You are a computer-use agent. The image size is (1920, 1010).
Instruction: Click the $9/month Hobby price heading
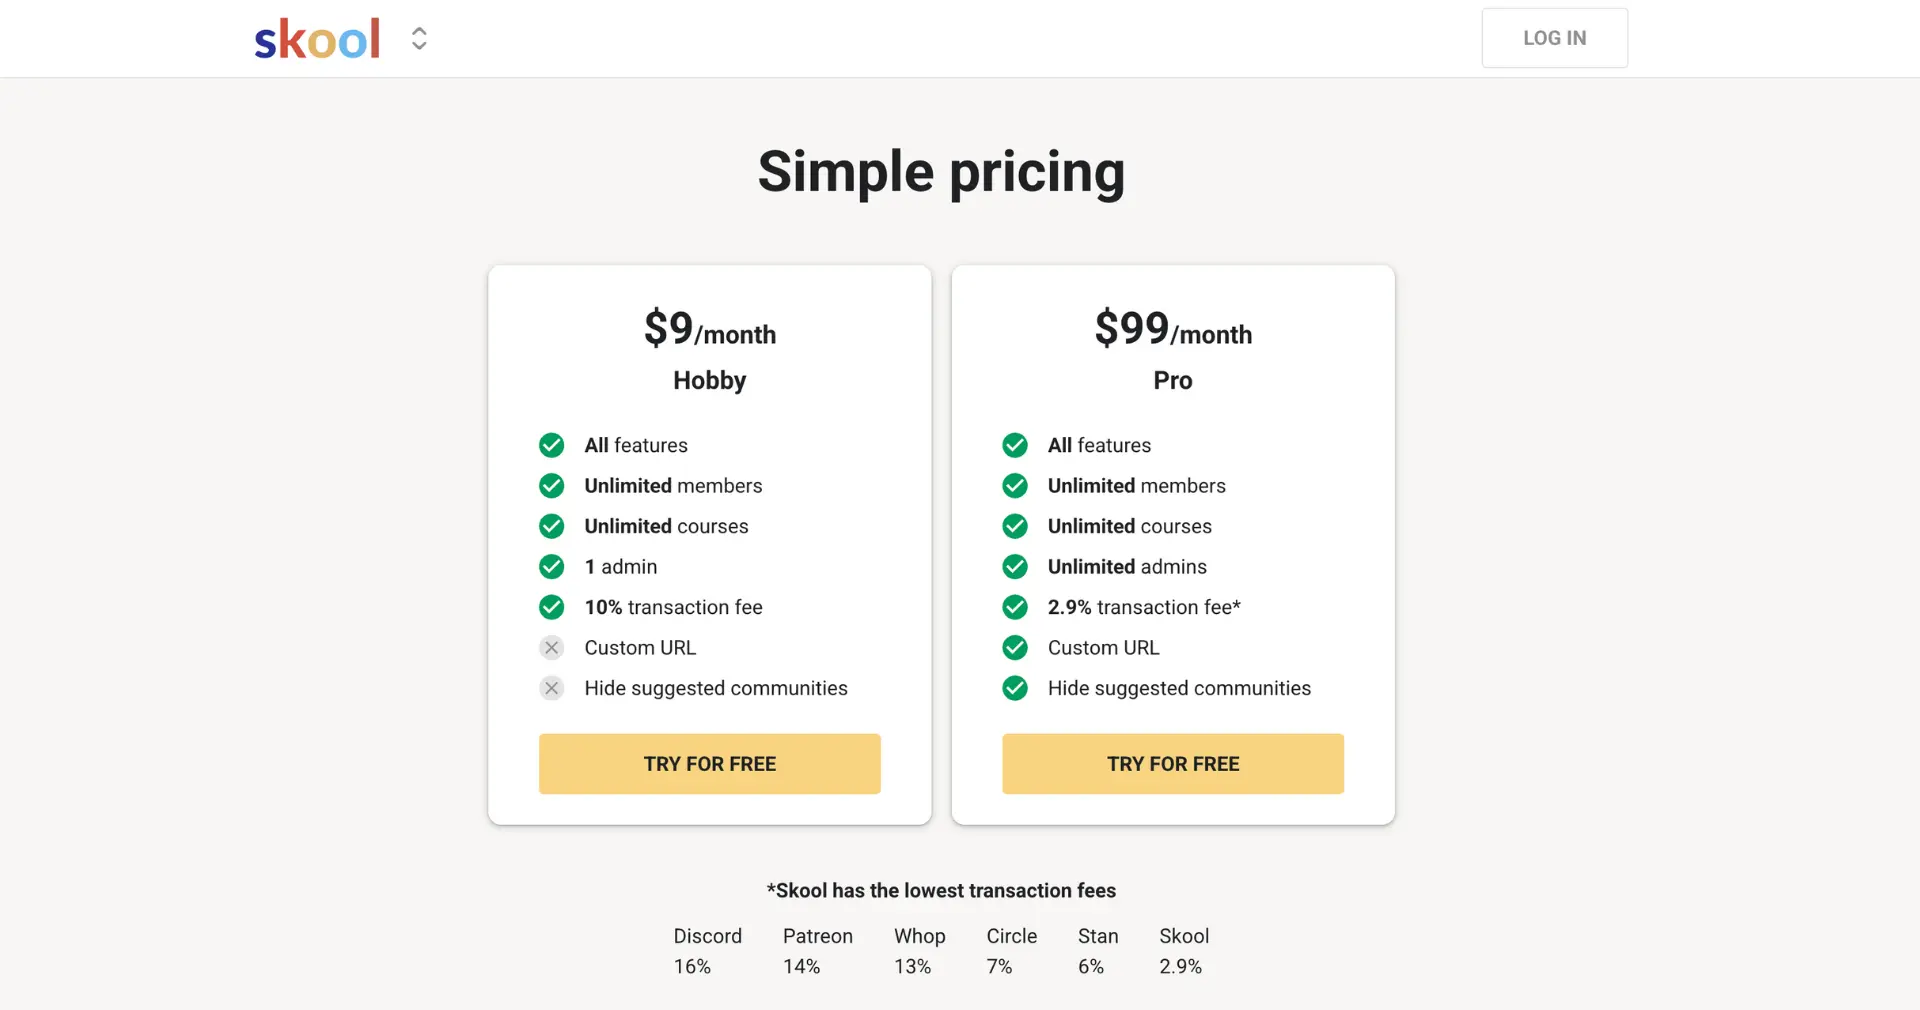click(709, 330)
